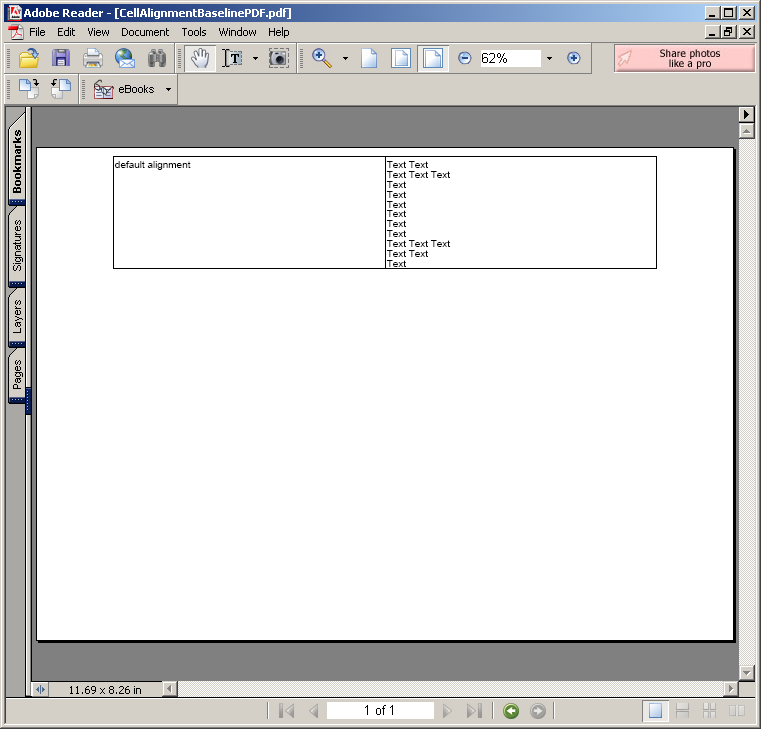Click the Share photos like a pro banner

coord(684,58)
